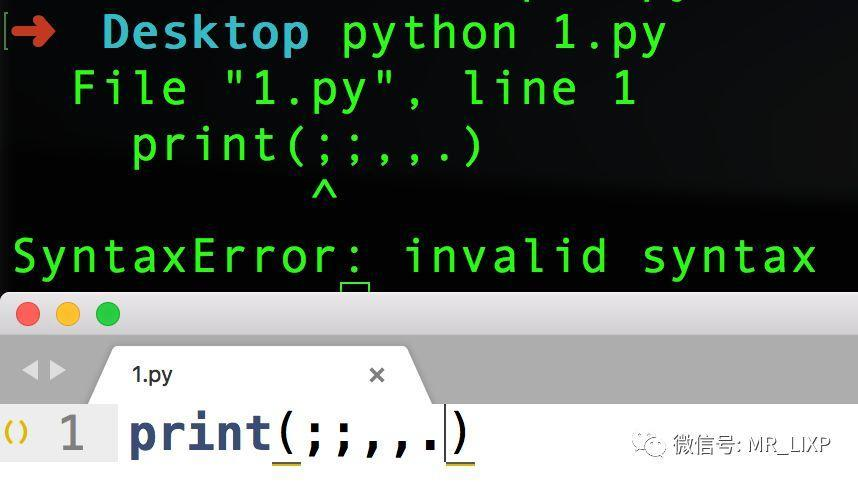Go to next tab with right arrow
This screenshot has height=482, width=858.
(57, 370)
